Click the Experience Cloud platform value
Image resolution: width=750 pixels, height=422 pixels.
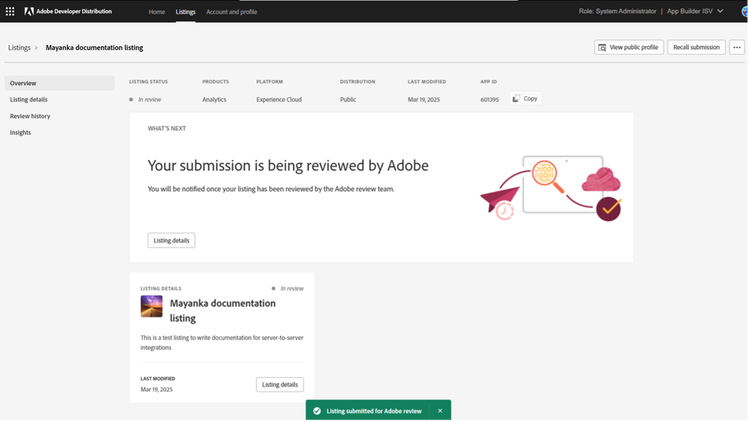click(279, 100)
